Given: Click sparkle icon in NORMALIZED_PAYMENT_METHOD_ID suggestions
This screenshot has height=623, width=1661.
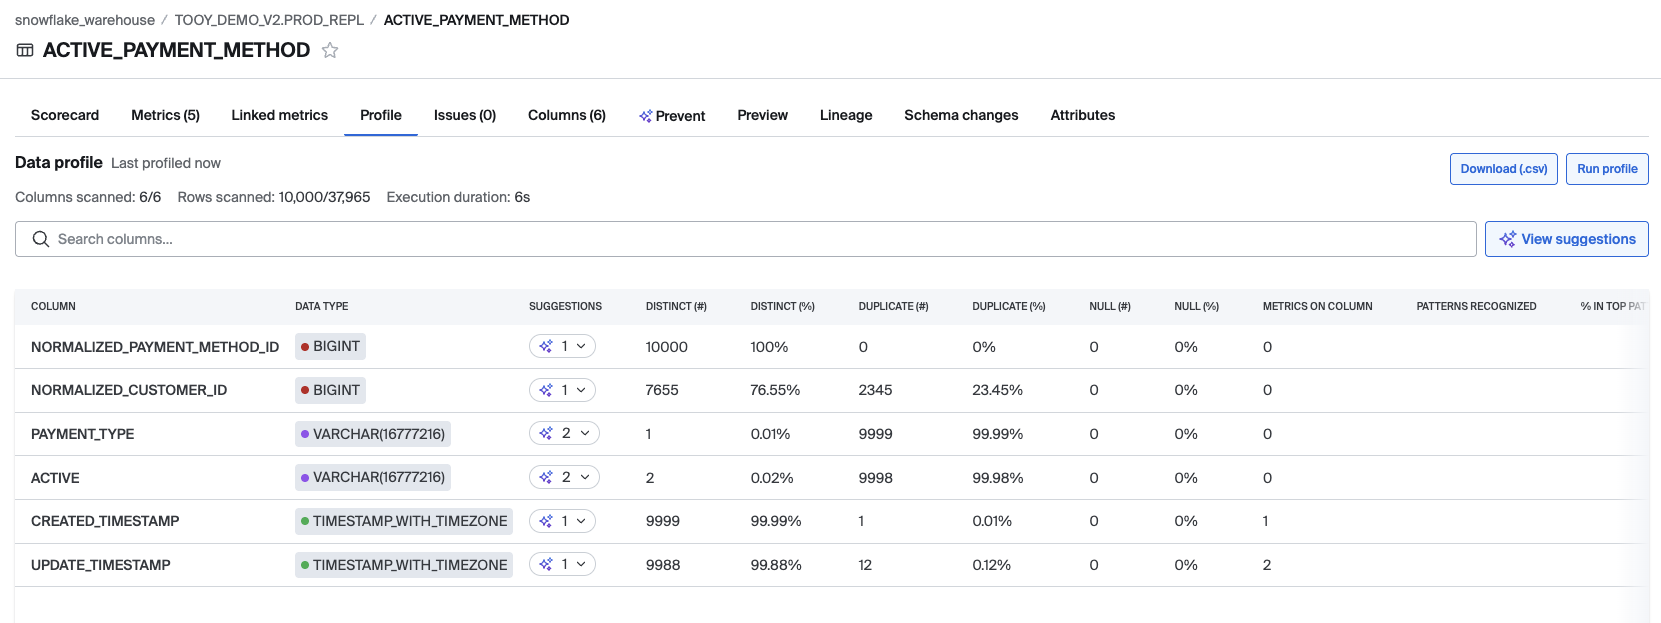Looking at the screenshot, I should (x=546, y=346).
